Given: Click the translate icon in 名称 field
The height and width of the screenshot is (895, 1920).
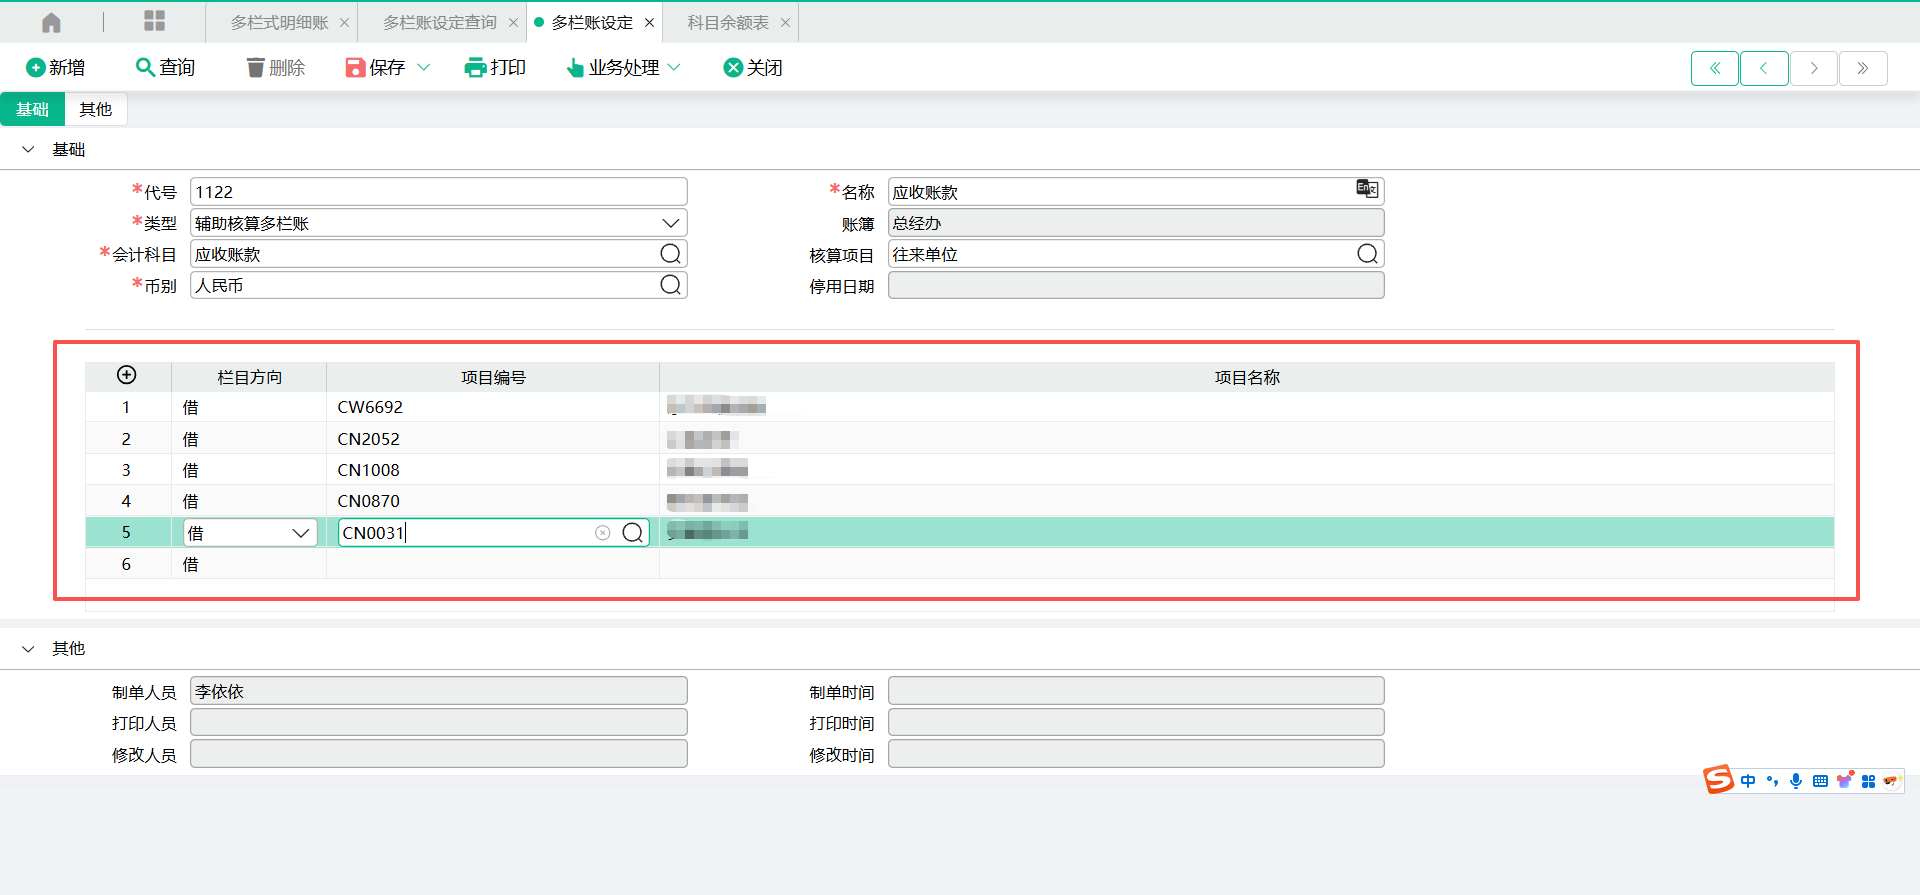Looking at the screenshot, I should pyautogui.click(x=1366, y=189).
